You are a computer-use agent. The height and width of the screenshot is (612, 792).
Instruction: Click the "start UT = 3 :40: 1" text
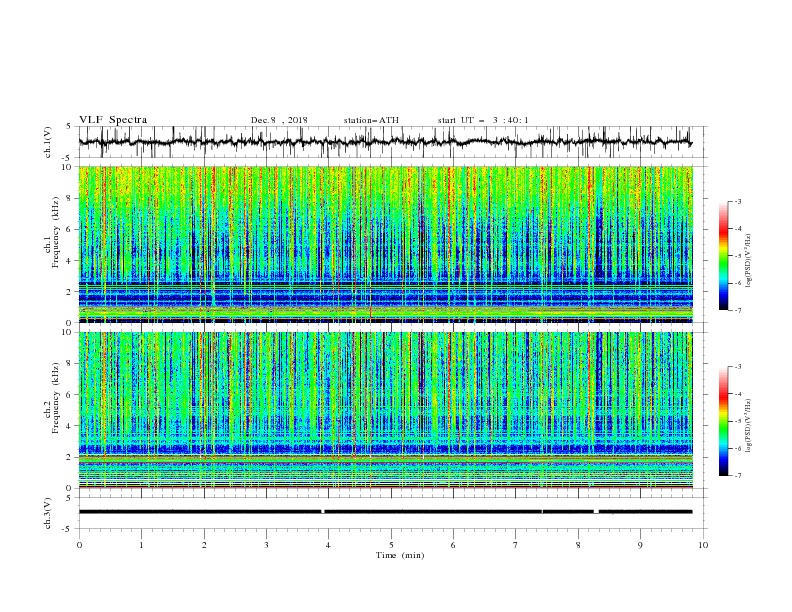click(483, 120)
